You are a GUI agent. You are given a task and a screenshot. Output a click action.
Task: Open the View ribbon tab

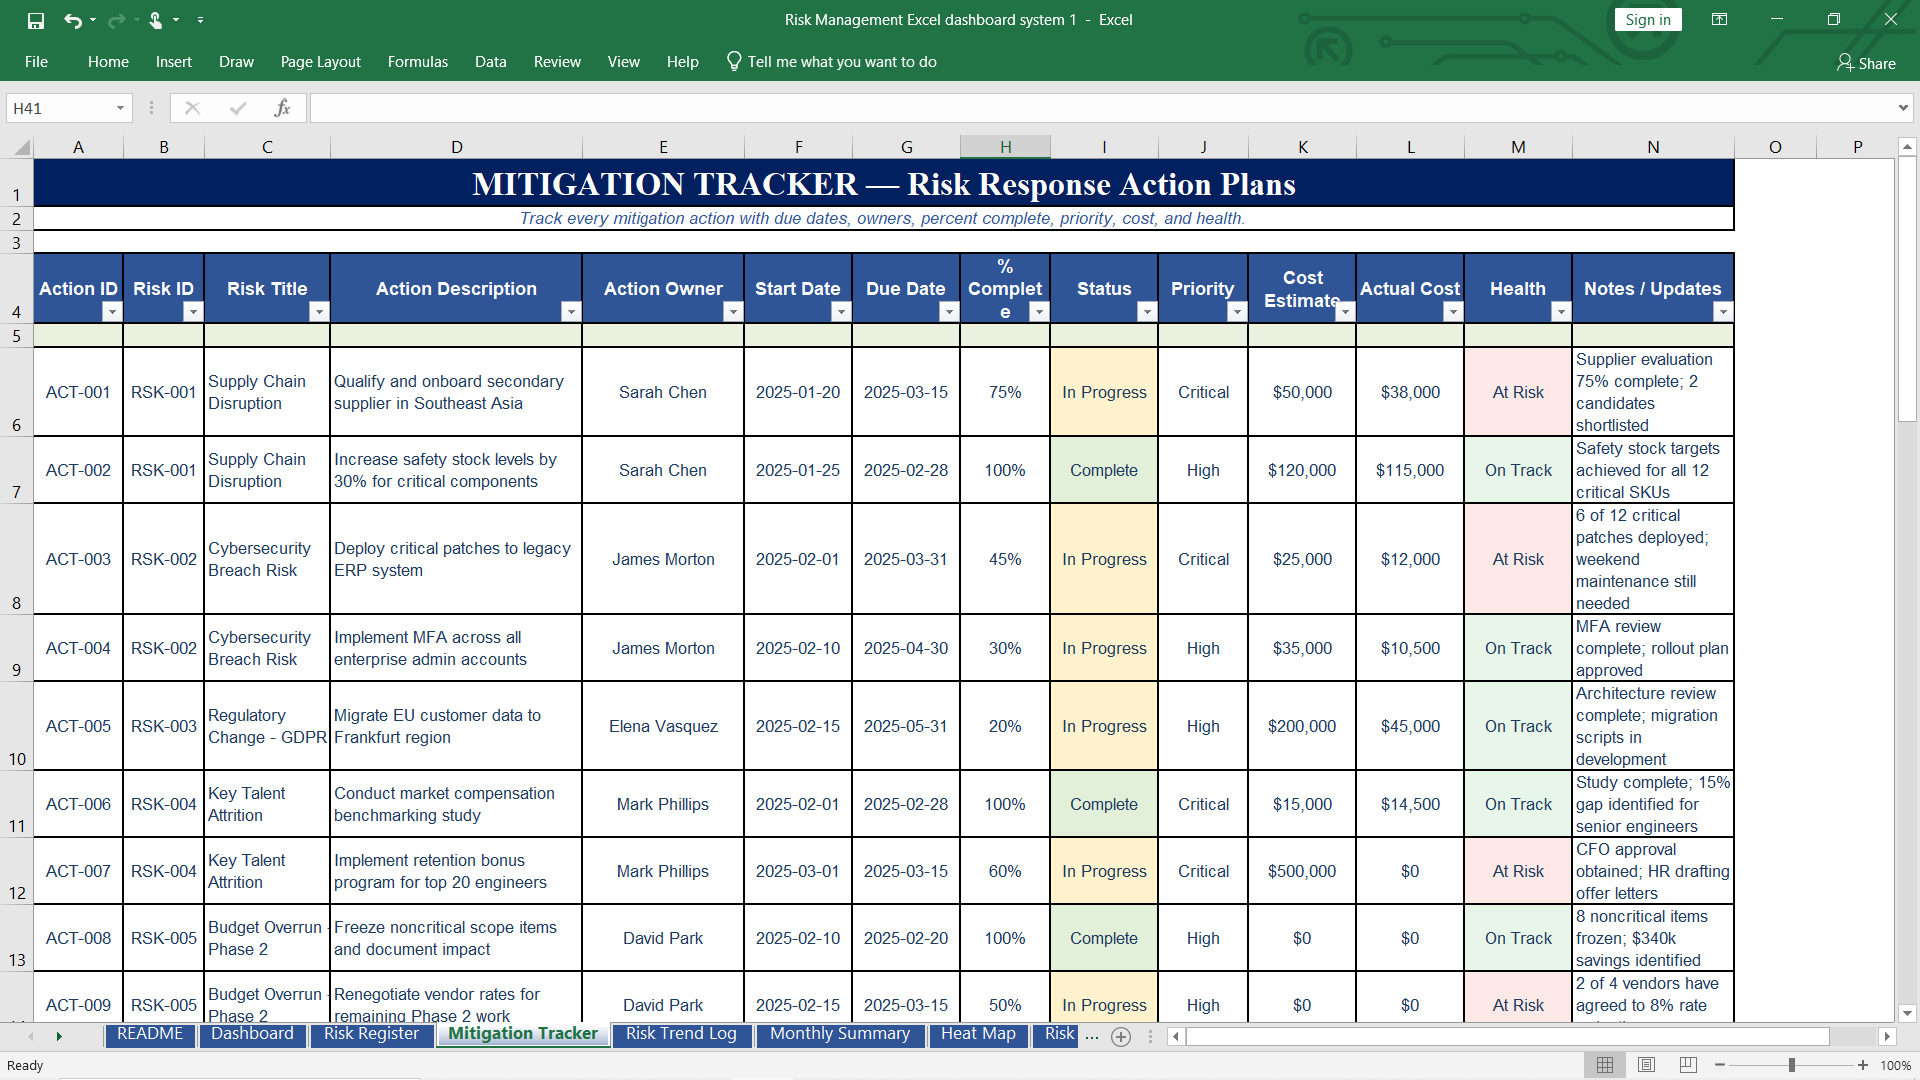click(x=624, y=62)
